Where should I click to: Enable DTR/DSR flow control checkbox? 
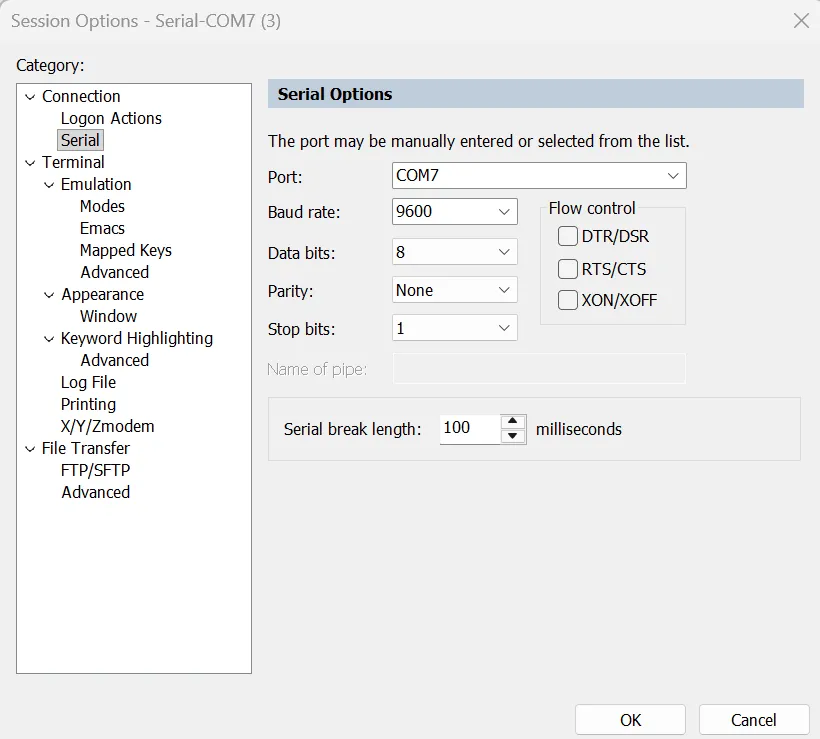pyautogui.click(x=568, y=237)
